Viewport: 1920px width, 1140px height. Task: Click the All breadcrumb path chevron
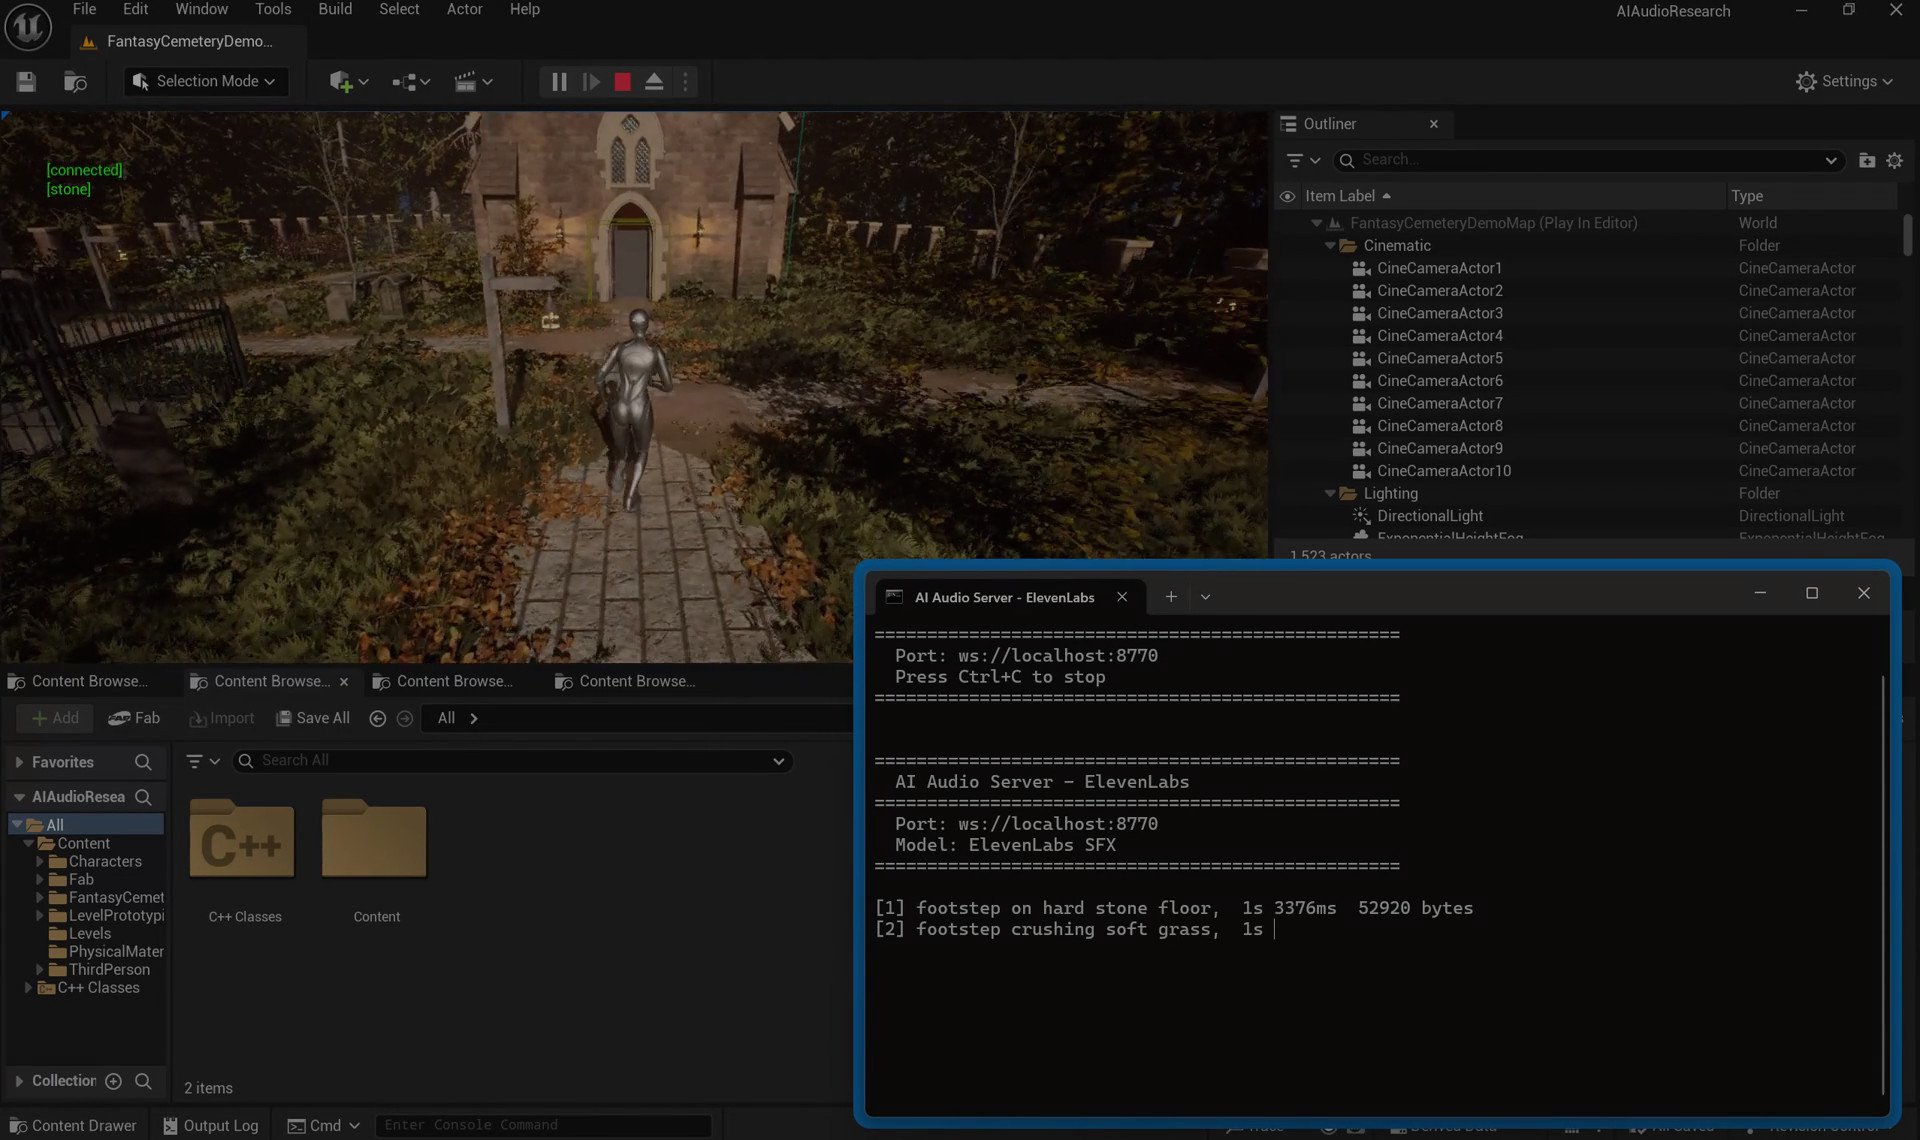(474, 718)
